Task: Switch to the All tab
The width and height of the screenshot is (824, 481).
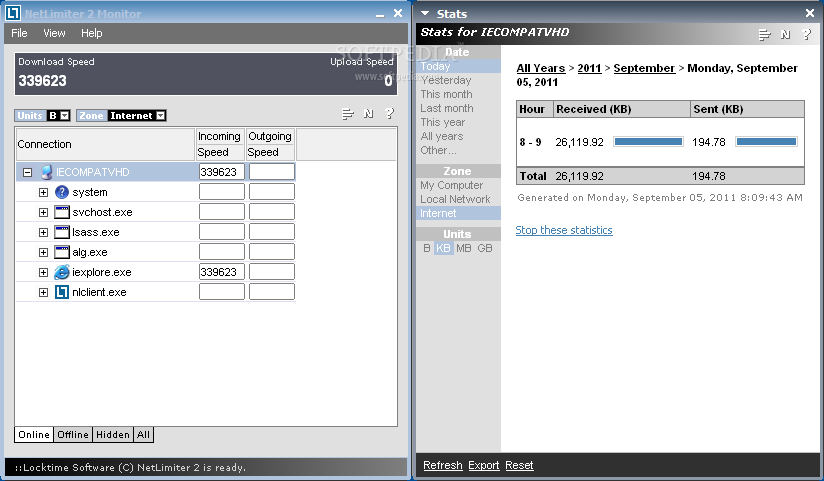Action: pos(143,435)
